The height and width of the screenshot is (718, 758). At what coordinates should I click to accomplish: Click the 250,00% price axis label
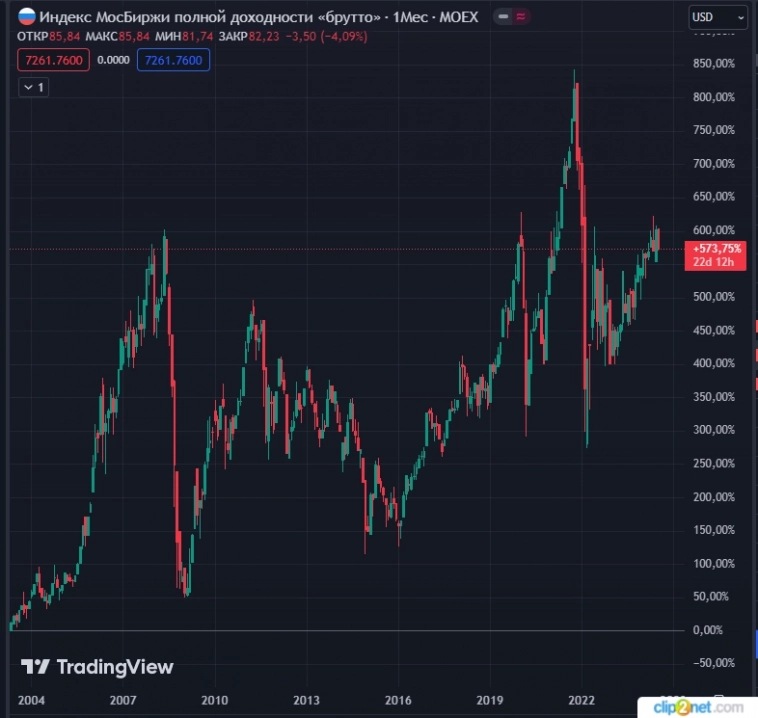point(714,463)
